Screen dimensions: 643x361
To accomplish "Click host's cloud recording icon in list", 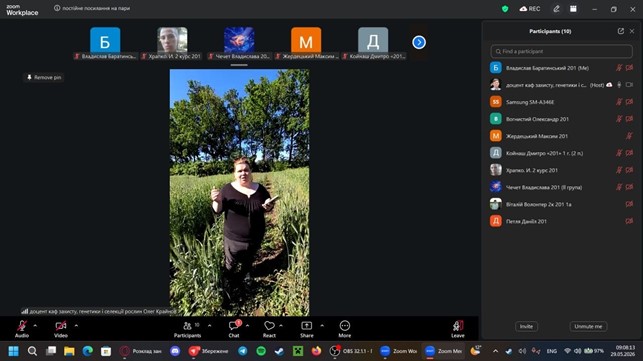I will 609,85.
